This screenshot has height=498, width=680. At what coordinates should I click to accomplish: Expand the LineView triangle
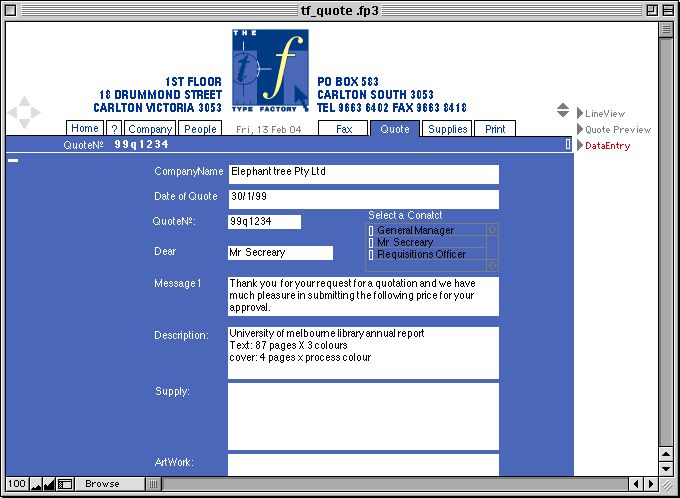580,114
